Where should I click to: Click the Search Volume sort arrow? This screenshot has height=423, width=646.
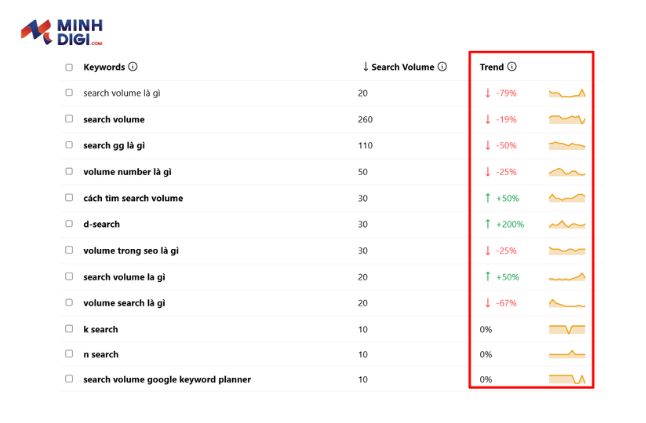pyautogui.click(x=365, y=67)
